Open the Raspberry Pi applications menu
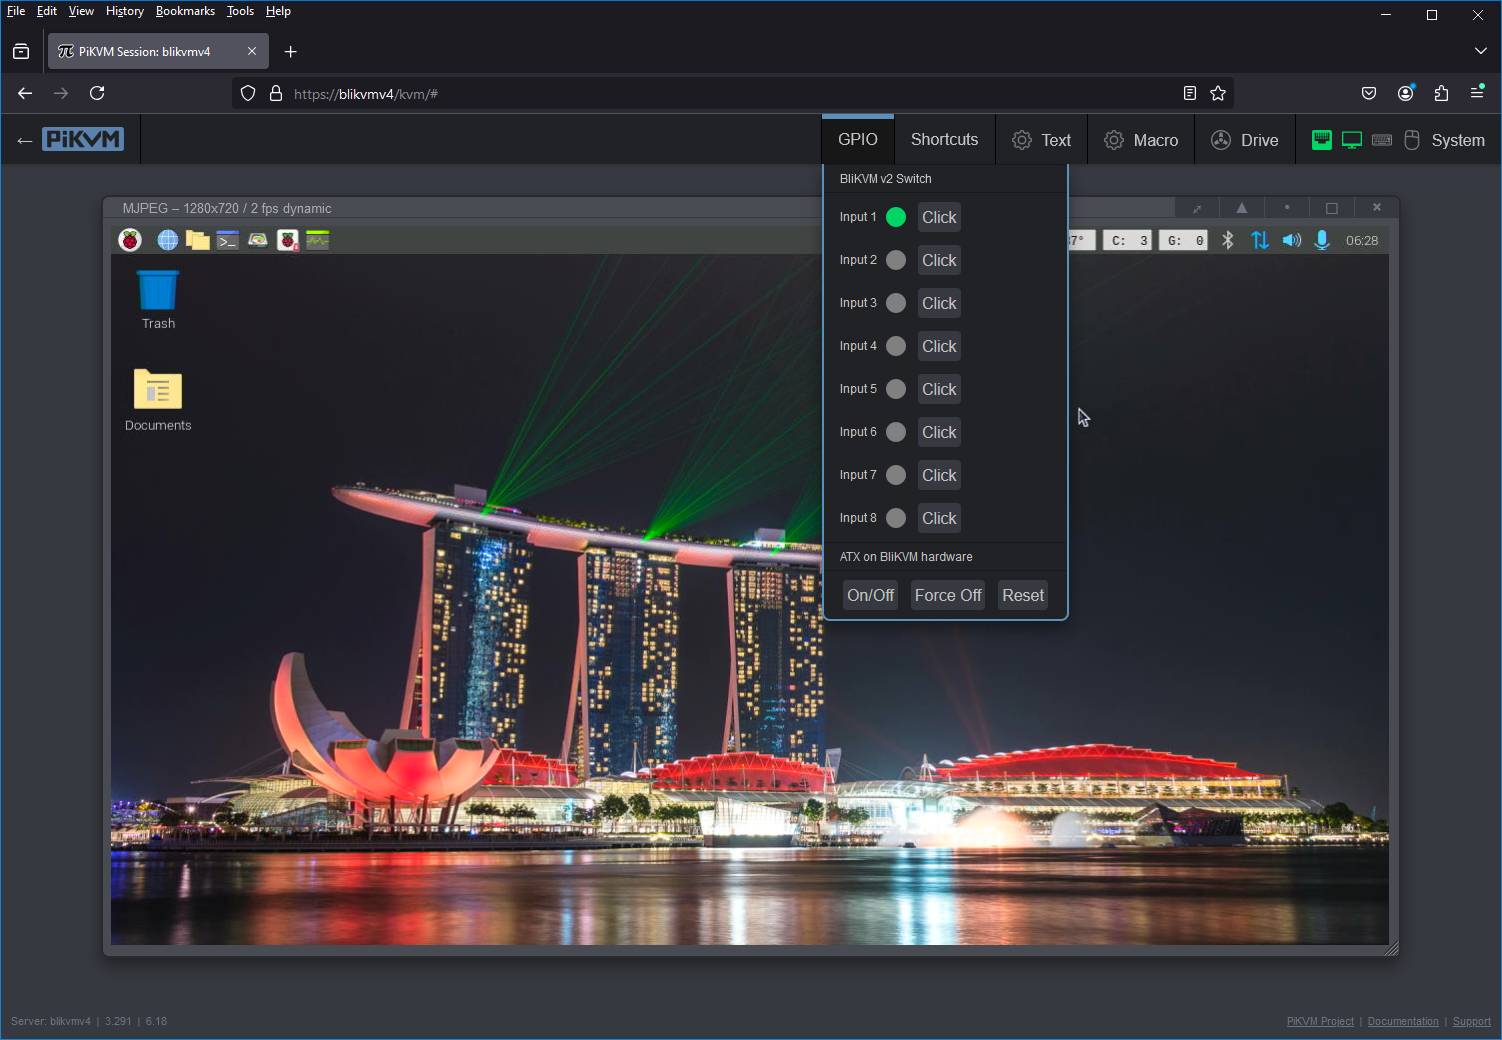The image size is (1502, 1040). tap(130, 240)
